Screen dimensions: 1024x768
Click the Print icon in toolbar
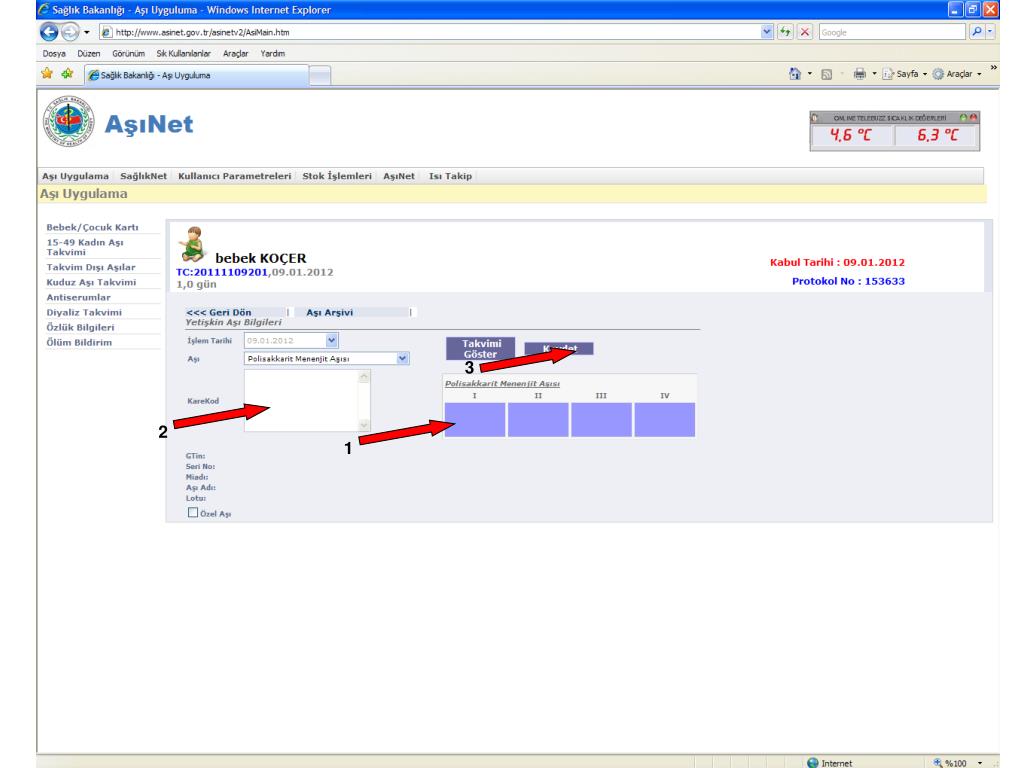click(x=859, y=74)
